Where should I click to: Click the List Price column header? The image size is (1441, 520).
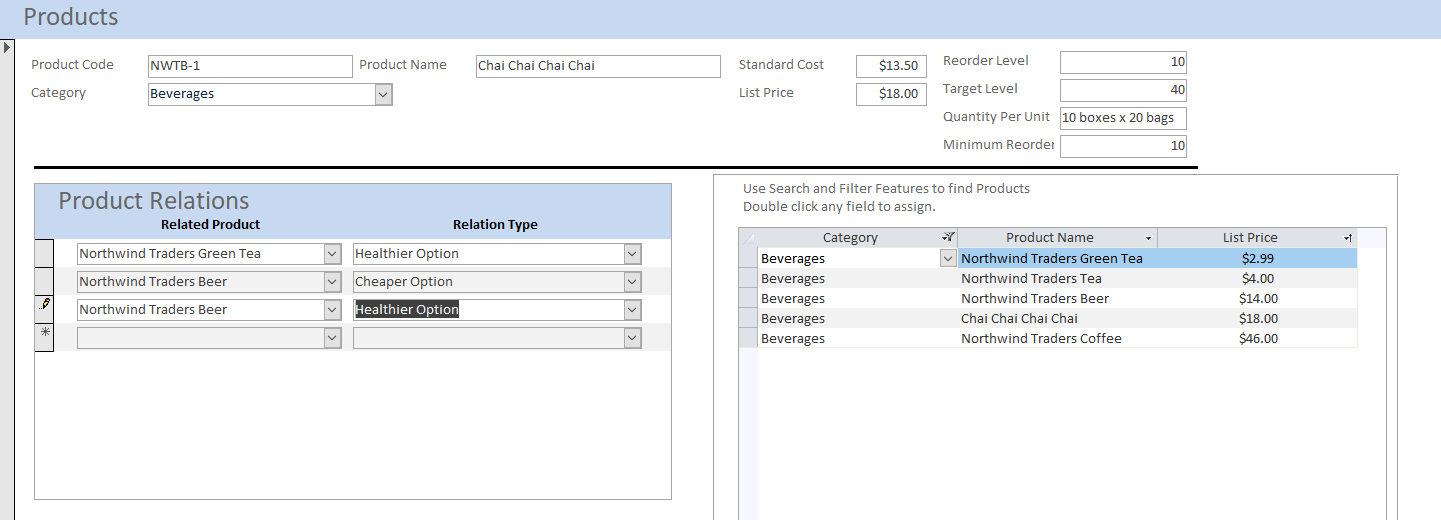pos(1249,238)
